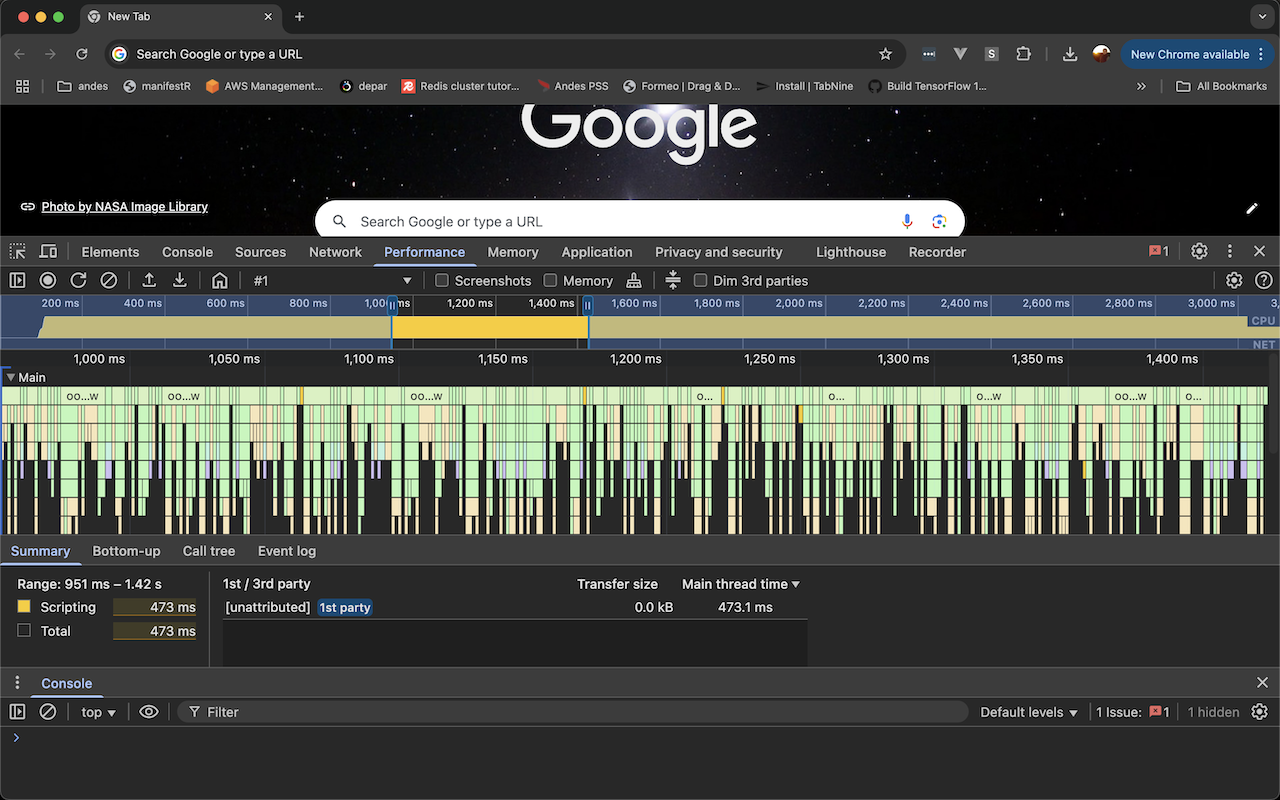Sort by Main thread time column

click(740, 584)
